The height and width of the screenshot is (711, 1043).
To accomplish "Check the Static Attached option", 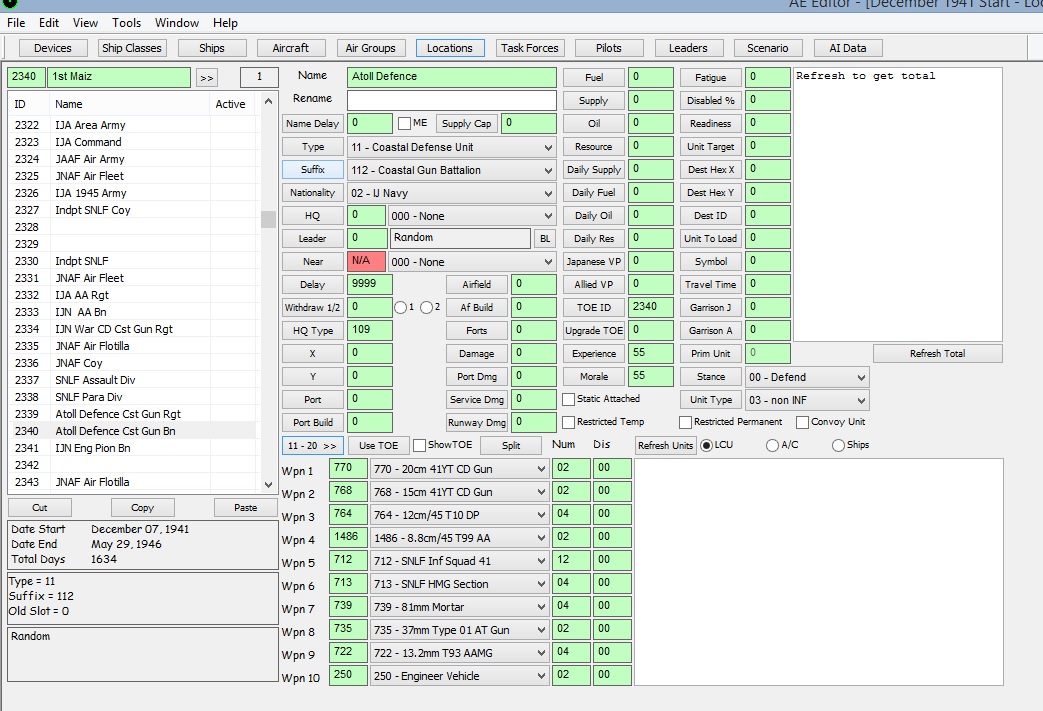I will click(568, 399).
